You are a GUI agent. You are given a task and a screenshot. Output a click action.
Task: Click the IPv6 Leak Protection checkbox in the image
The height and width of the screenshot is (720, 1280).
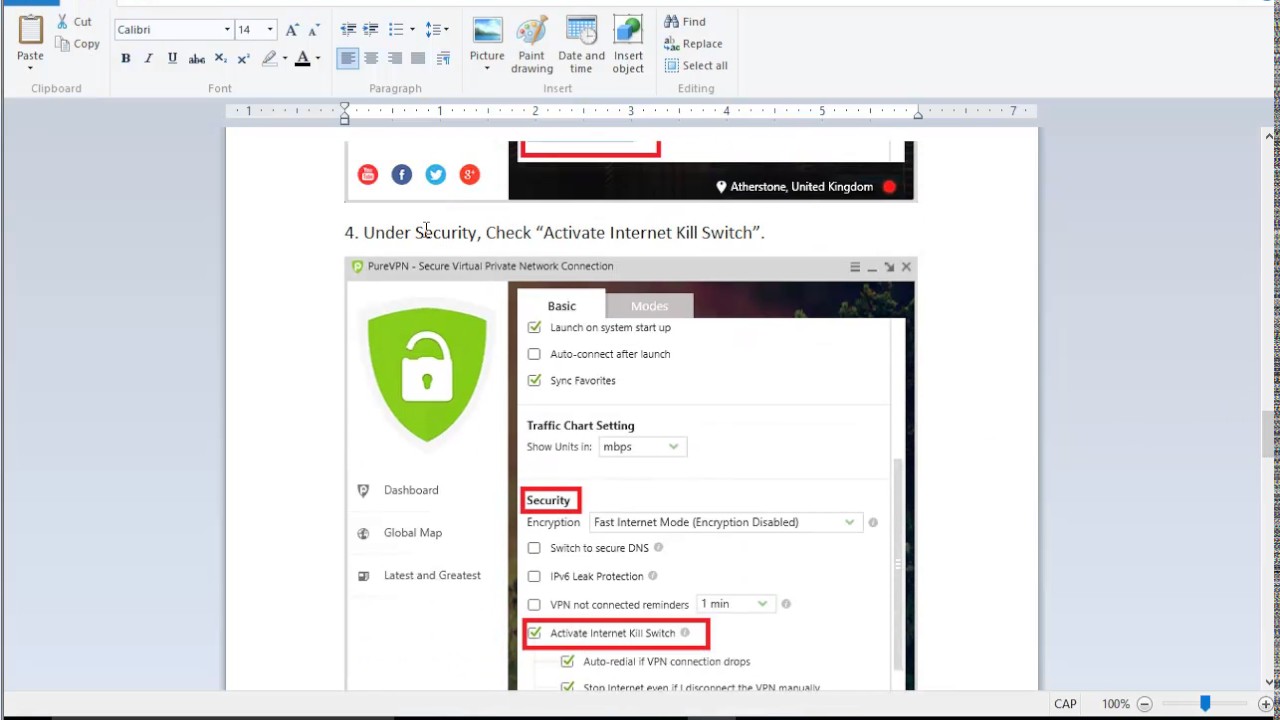[534, 576]
